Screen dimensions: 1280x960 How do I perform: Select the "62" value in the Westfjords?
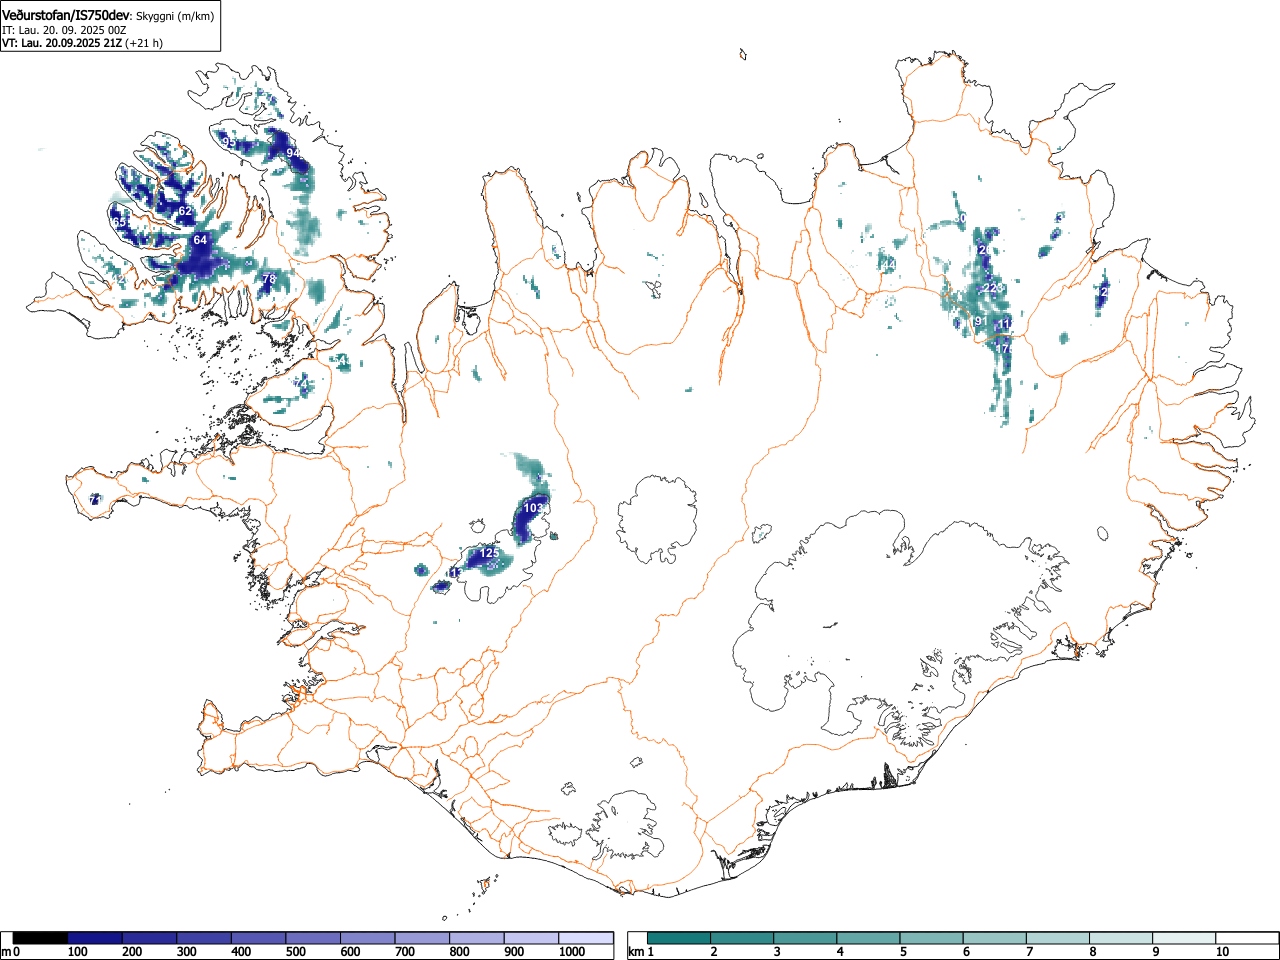coord(185,211)
